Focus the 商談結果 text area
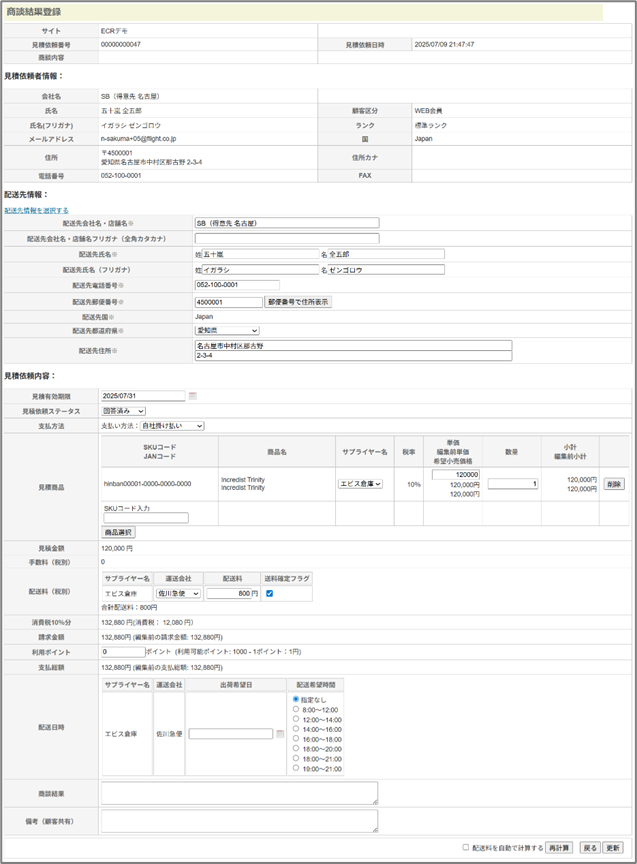Screen dimensions: 637x864 click(x=239, y=793)
